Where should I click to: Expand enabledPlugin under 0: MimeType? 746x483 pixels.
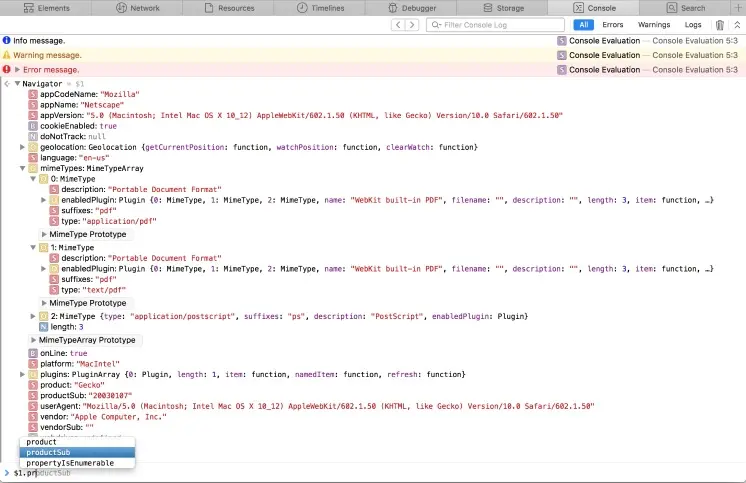click(x=43, y=200)
